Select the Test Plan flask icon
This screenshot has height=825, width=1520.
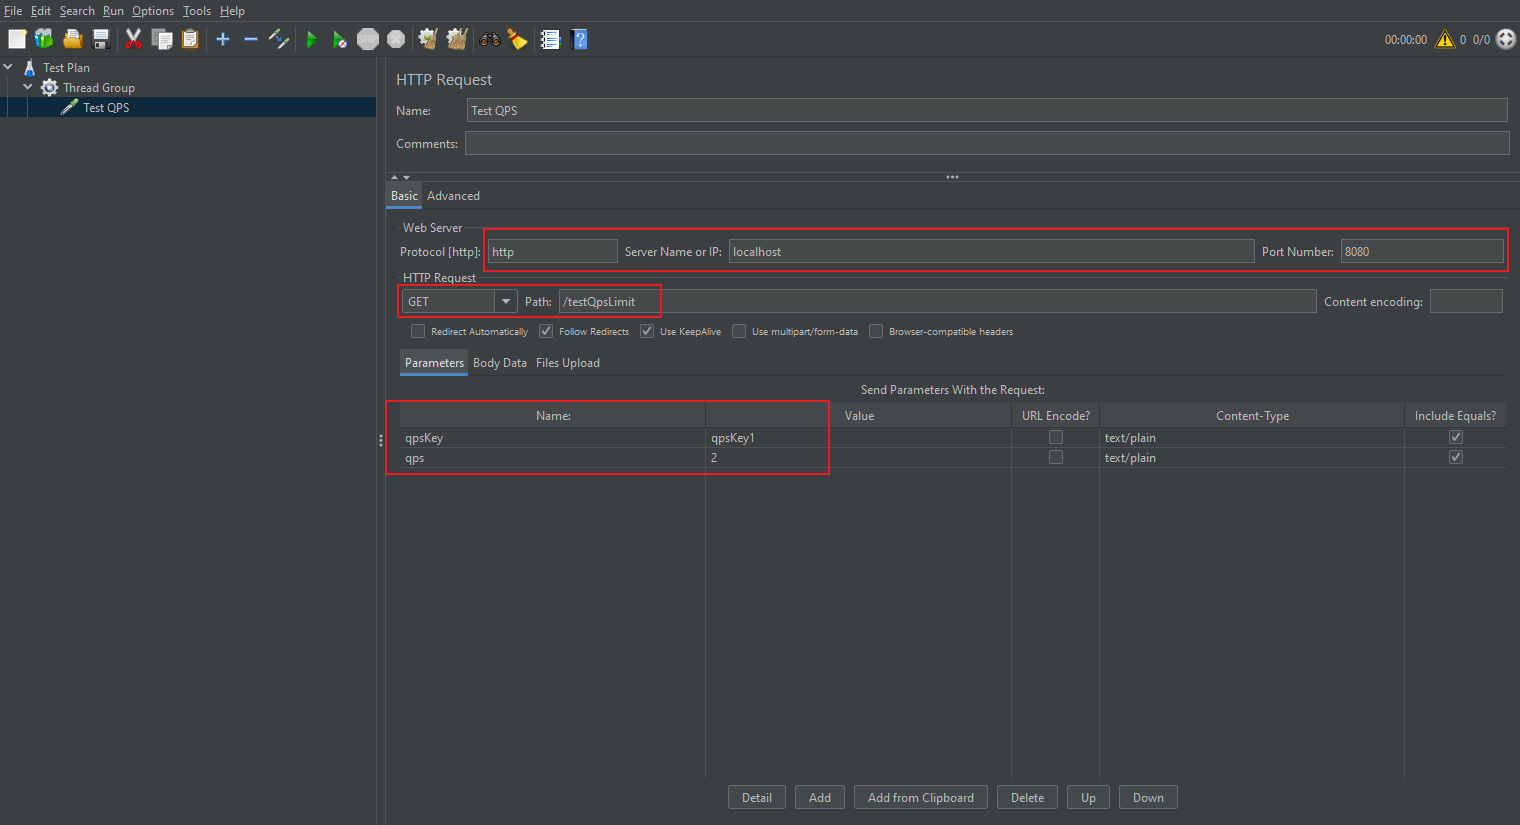coord(29,67)
